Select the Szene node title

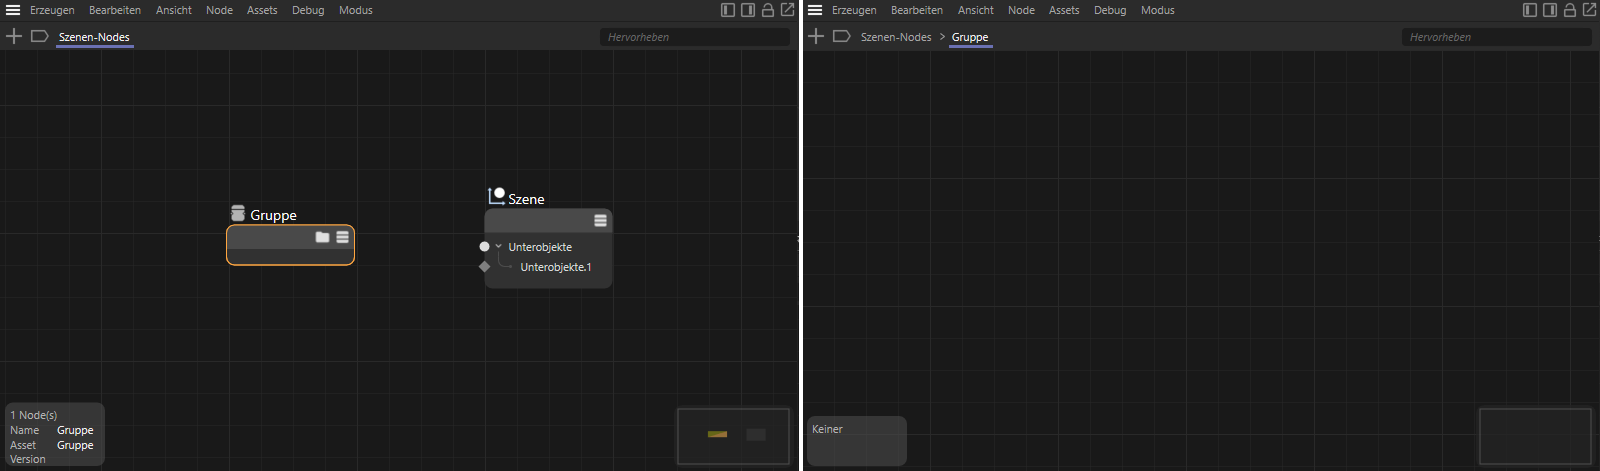(526, 199)
